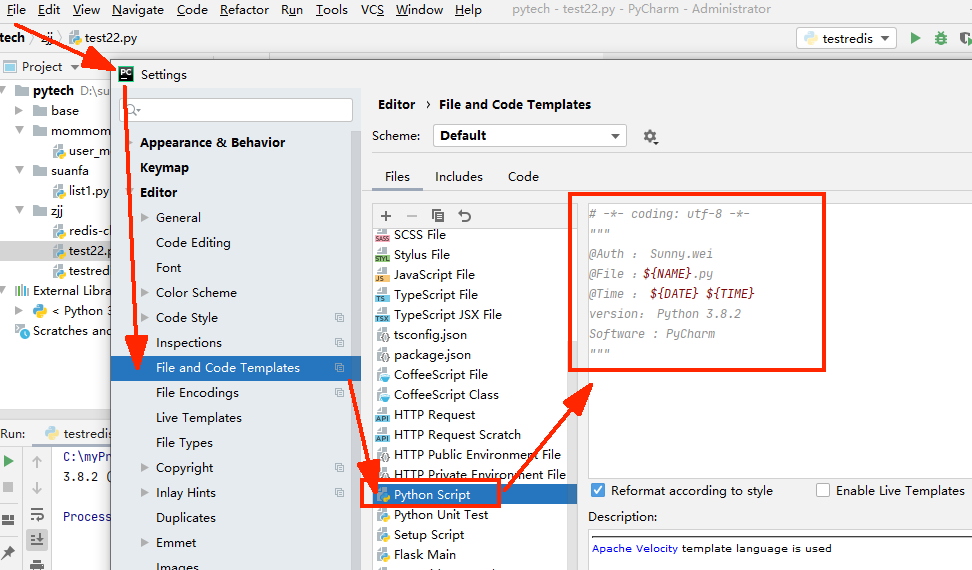Toggle Reformat according to style checkbox

[x=598, y=491]
